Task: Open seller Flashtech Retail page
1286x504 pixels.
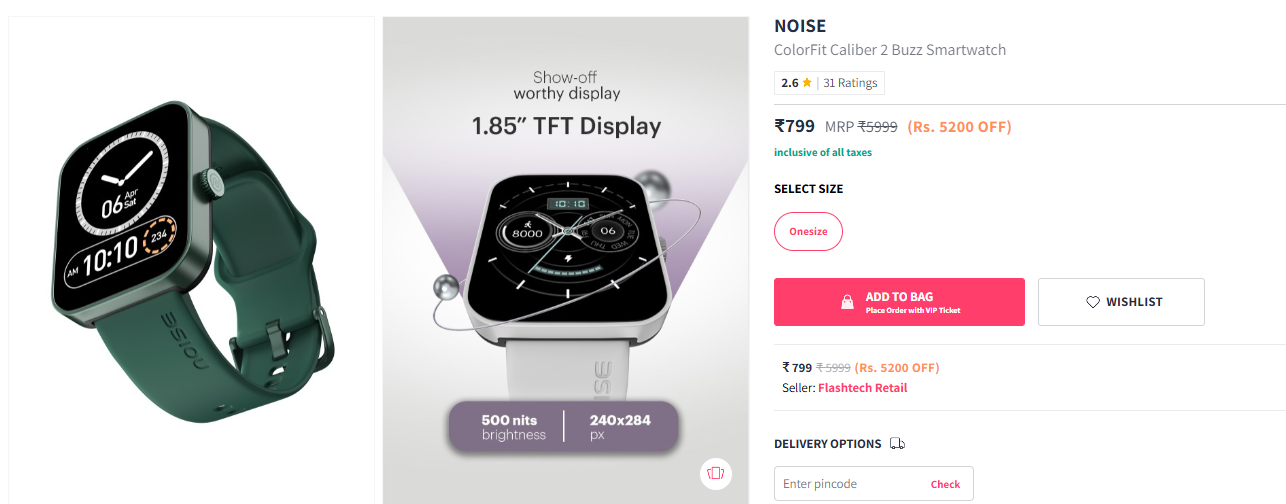Action: tap(862, 388)
